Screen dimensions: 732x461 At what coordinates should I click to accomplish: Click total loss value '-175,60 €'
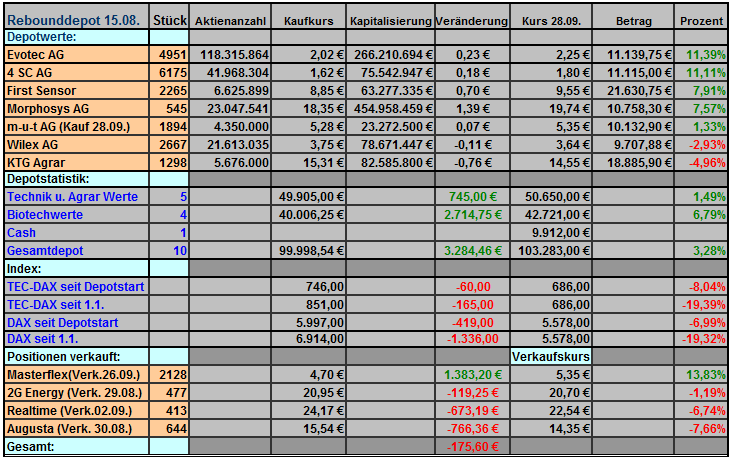(x=472, y=447)
